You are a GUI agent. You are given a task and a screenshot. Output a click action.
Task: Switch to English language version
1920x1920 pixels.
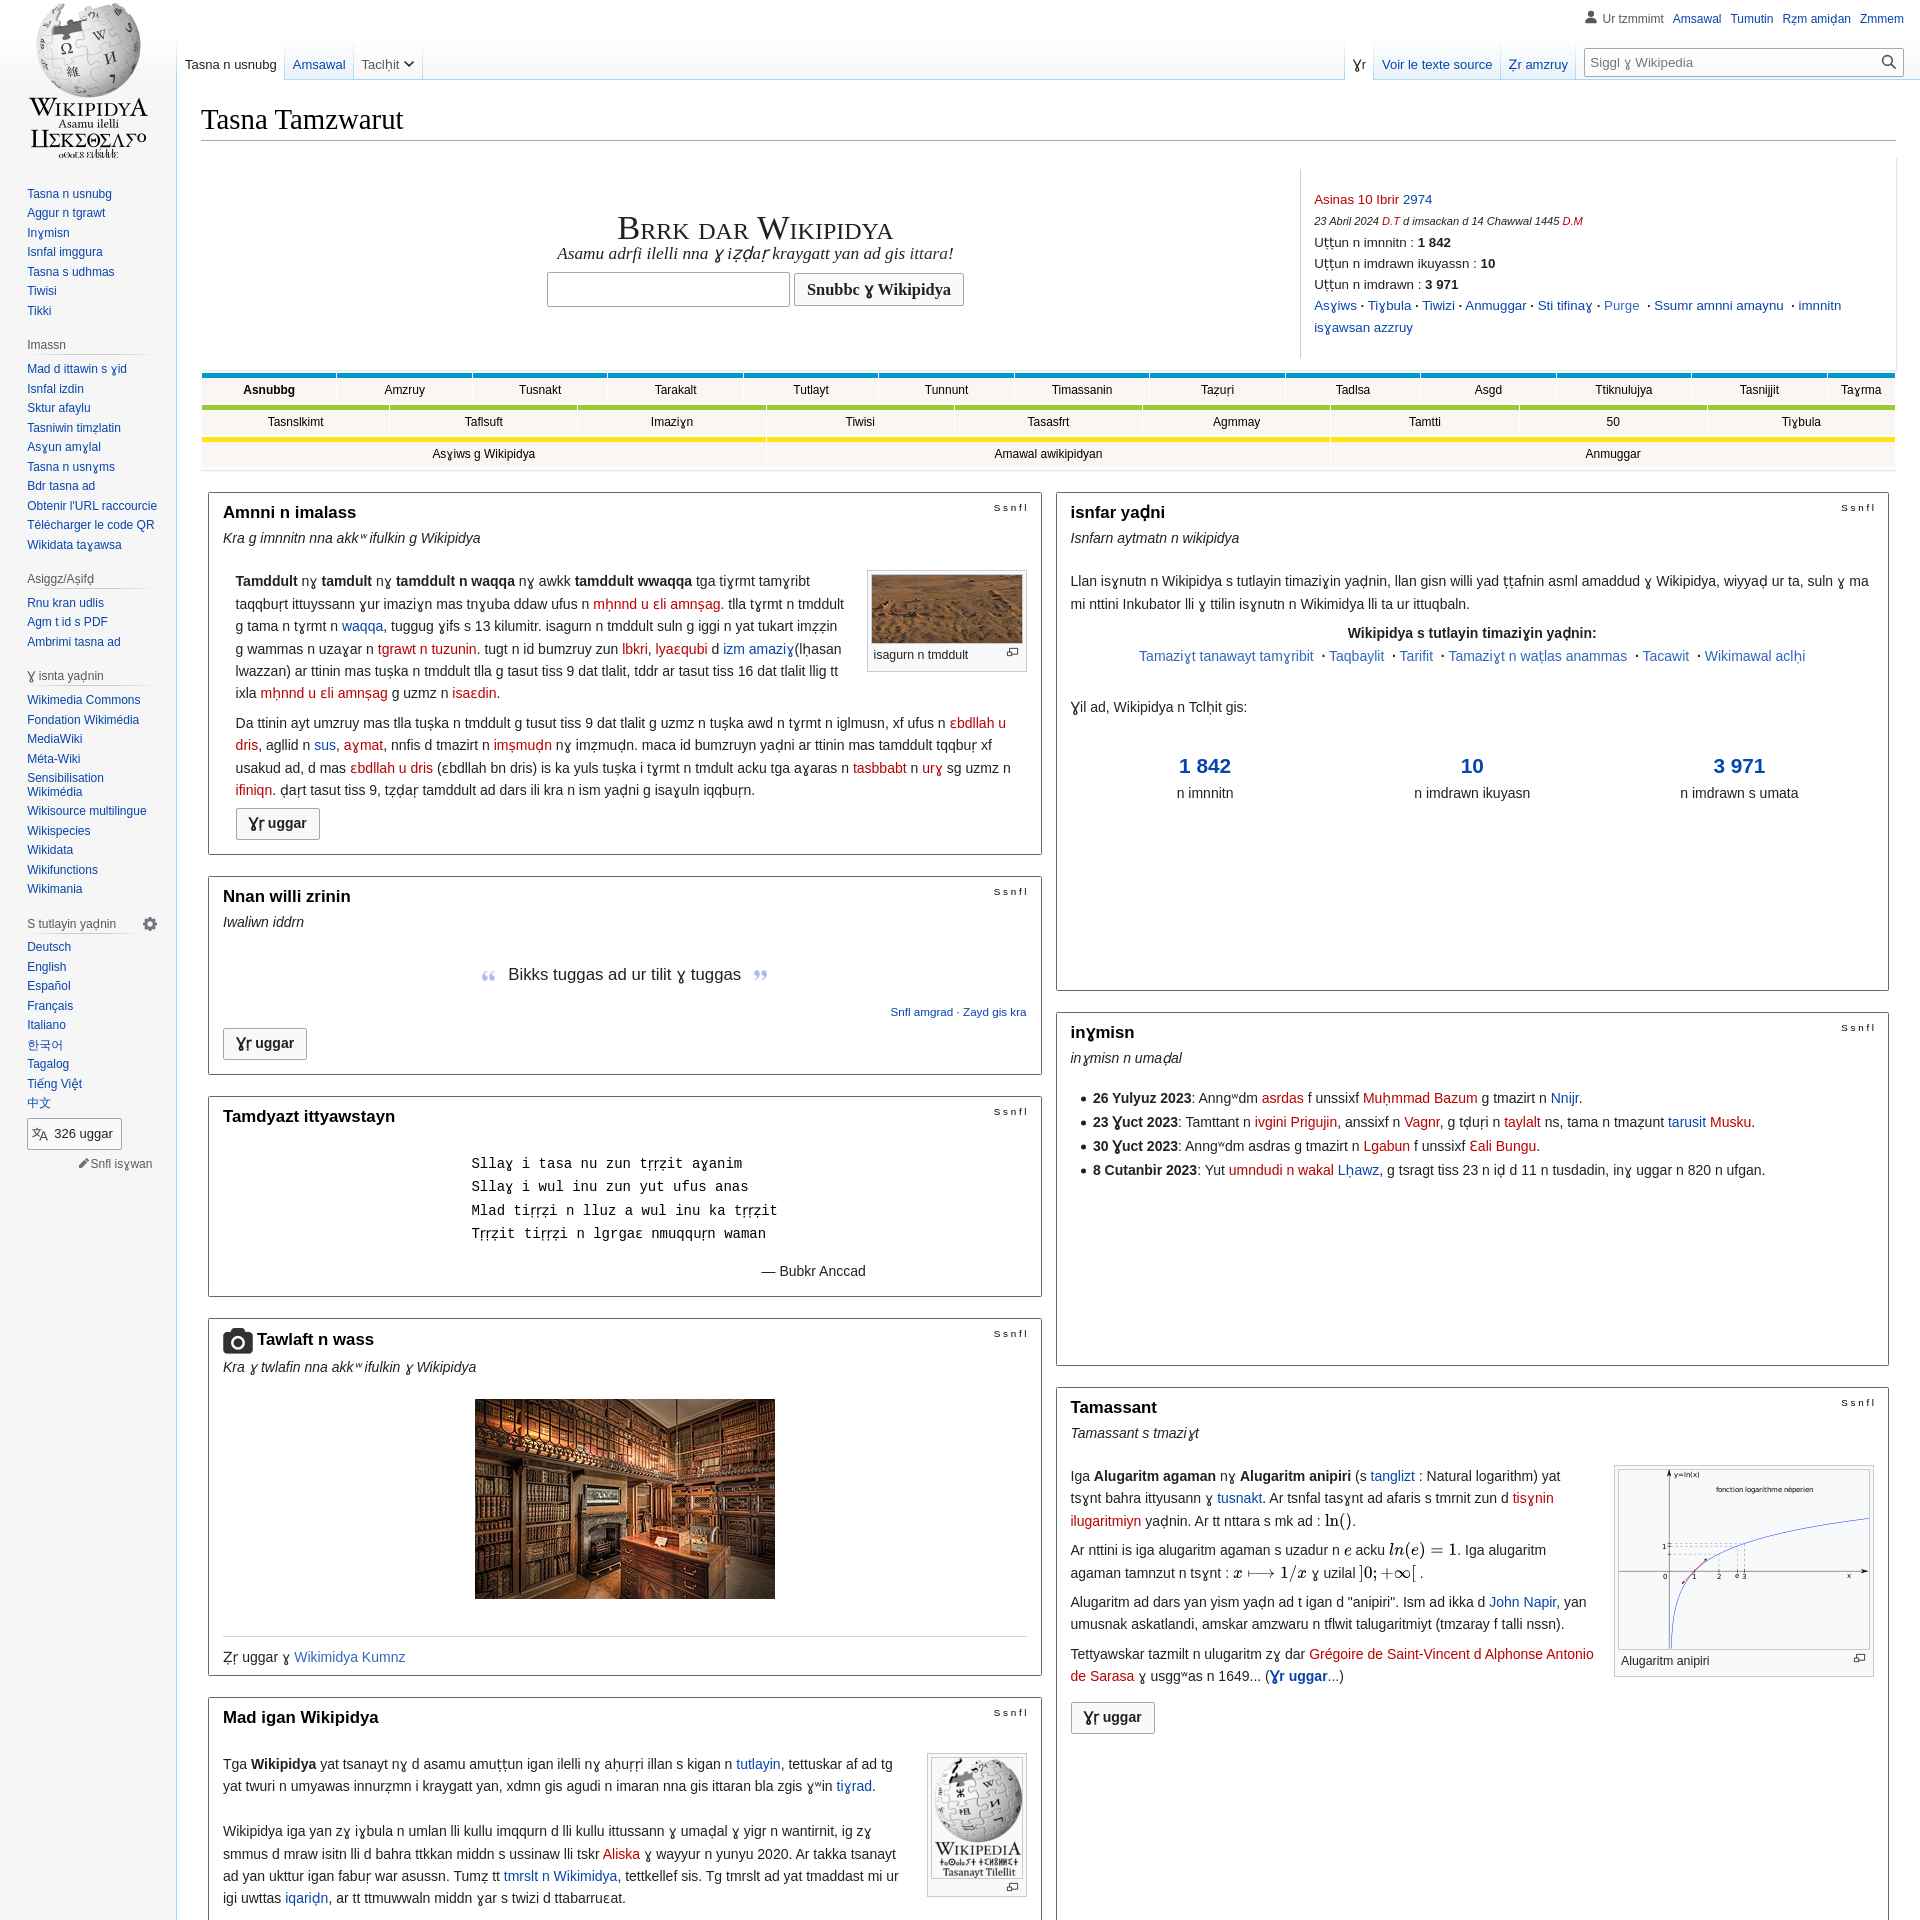click(x=47, y=967)
